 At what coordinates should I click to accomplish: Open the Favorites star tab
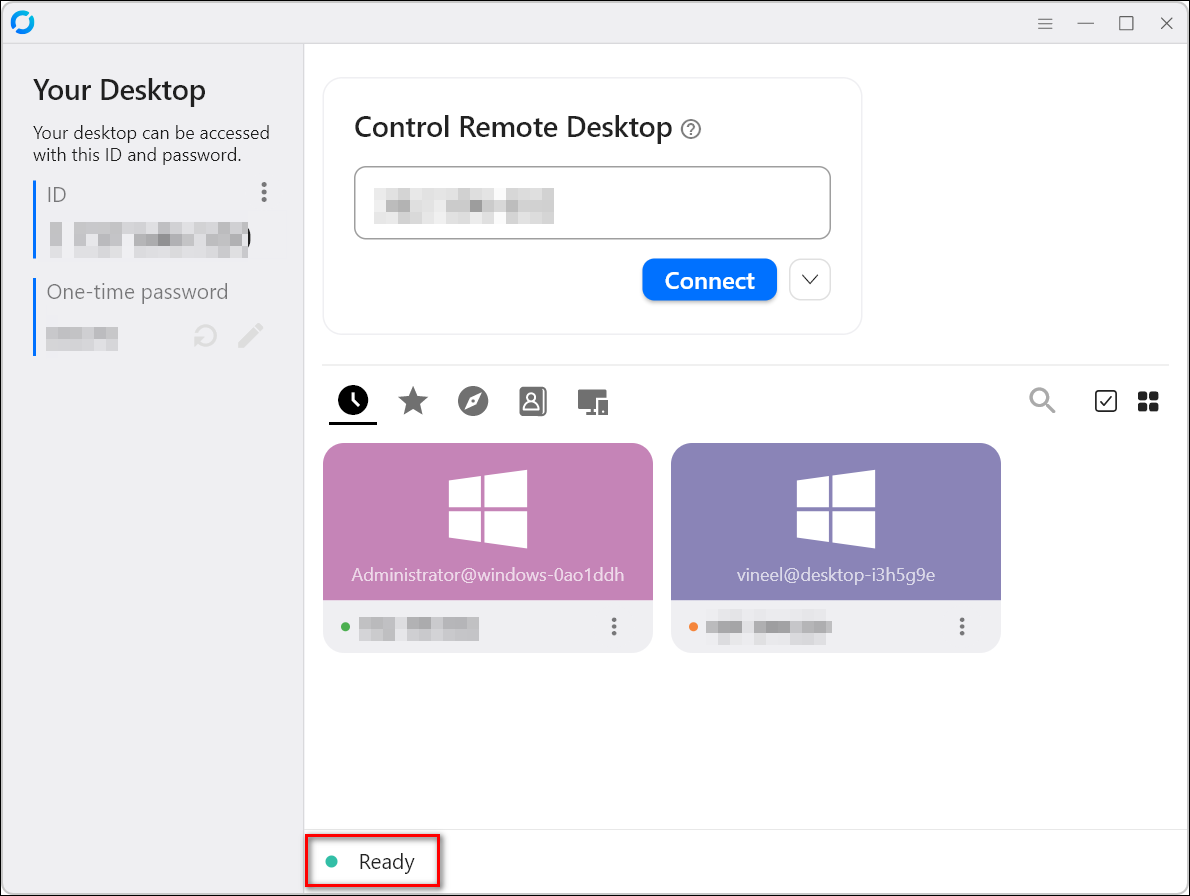(x=412, y=400)
